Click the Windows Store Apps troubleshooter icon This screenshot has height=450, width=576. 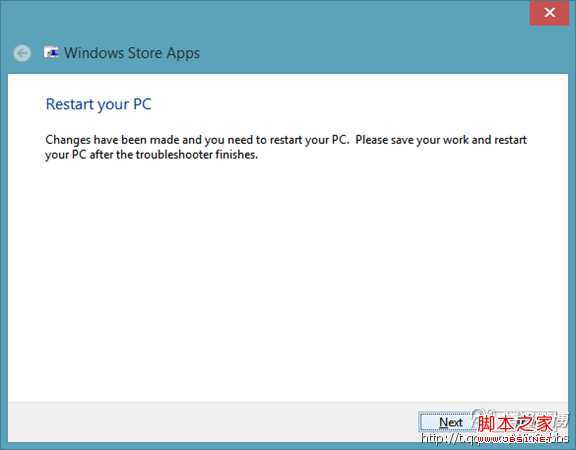(x=51, y=53)
